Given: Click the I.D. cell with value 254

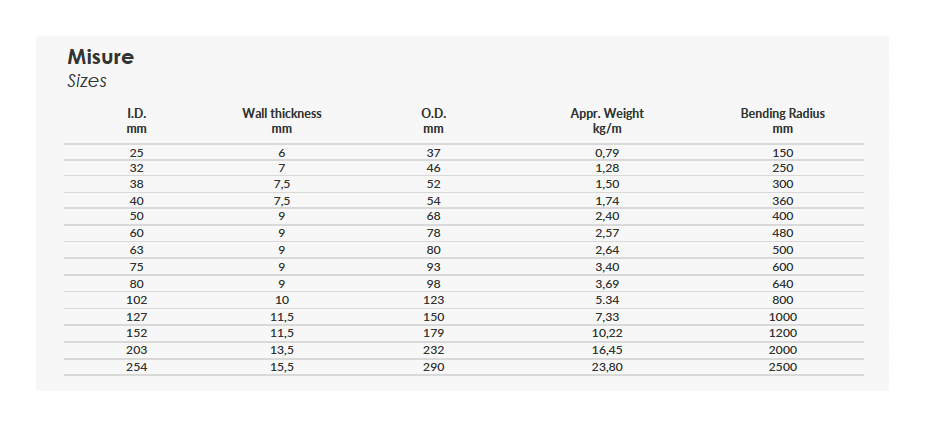Looking at the screenshot, I should click(137, 366).
